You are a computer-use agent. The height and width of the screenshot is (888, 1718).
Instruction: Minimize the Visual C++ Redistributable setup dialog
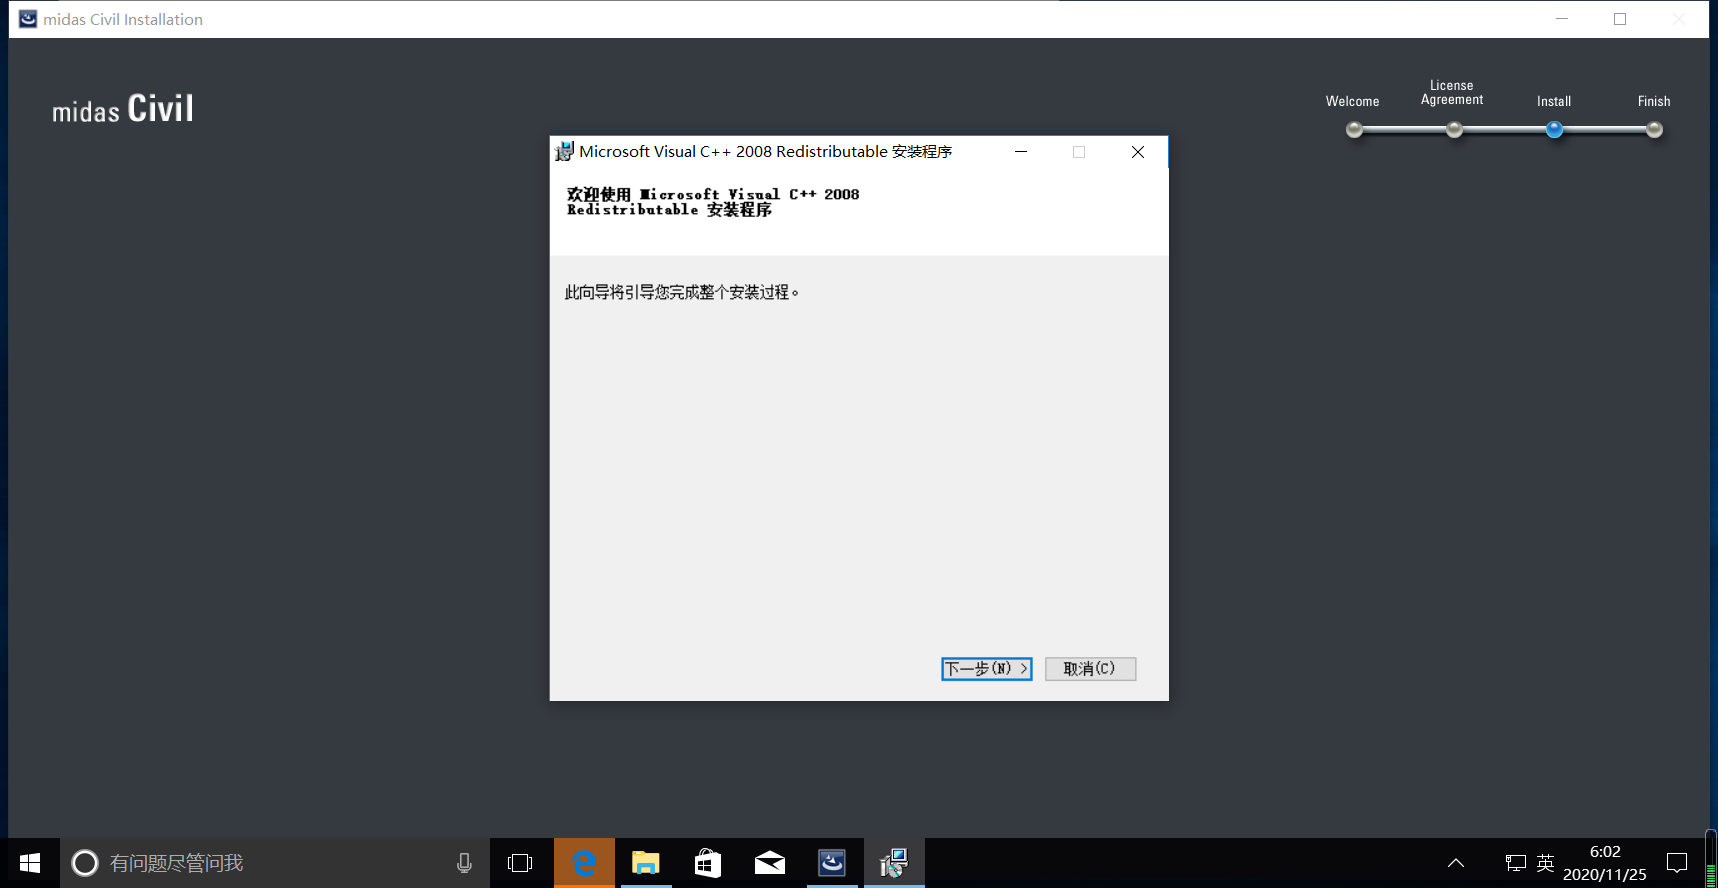(1021, 152)
